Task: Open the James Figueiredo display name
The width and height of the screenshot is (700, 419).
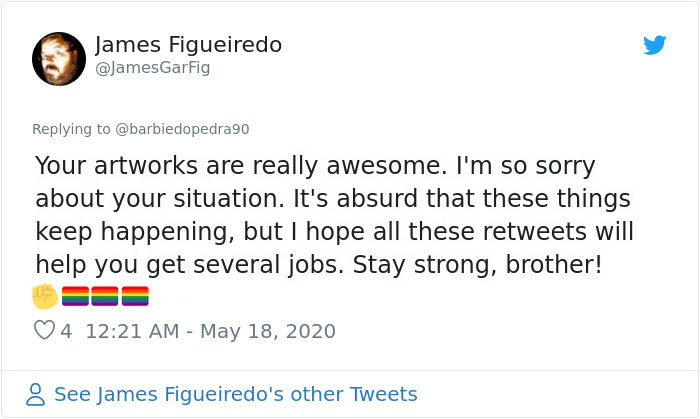Action: [x=188, y=45]
